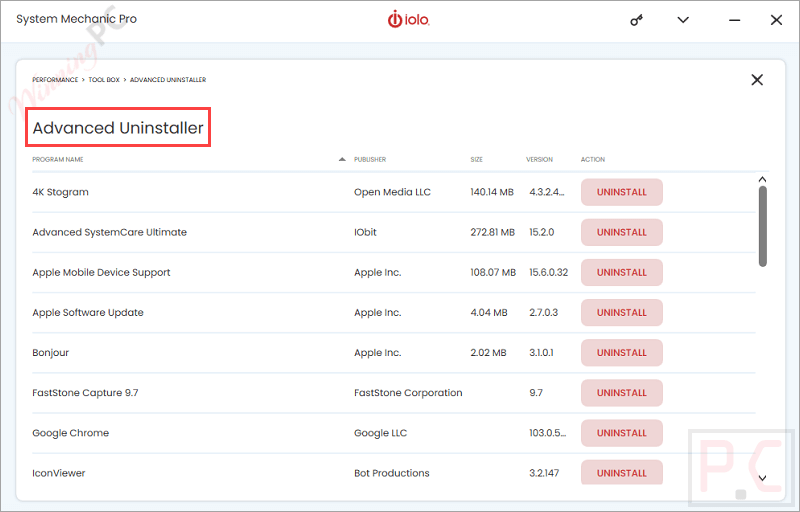Sort by the Program Name column header
The image size is (800, 512).
tap(58, 159)
